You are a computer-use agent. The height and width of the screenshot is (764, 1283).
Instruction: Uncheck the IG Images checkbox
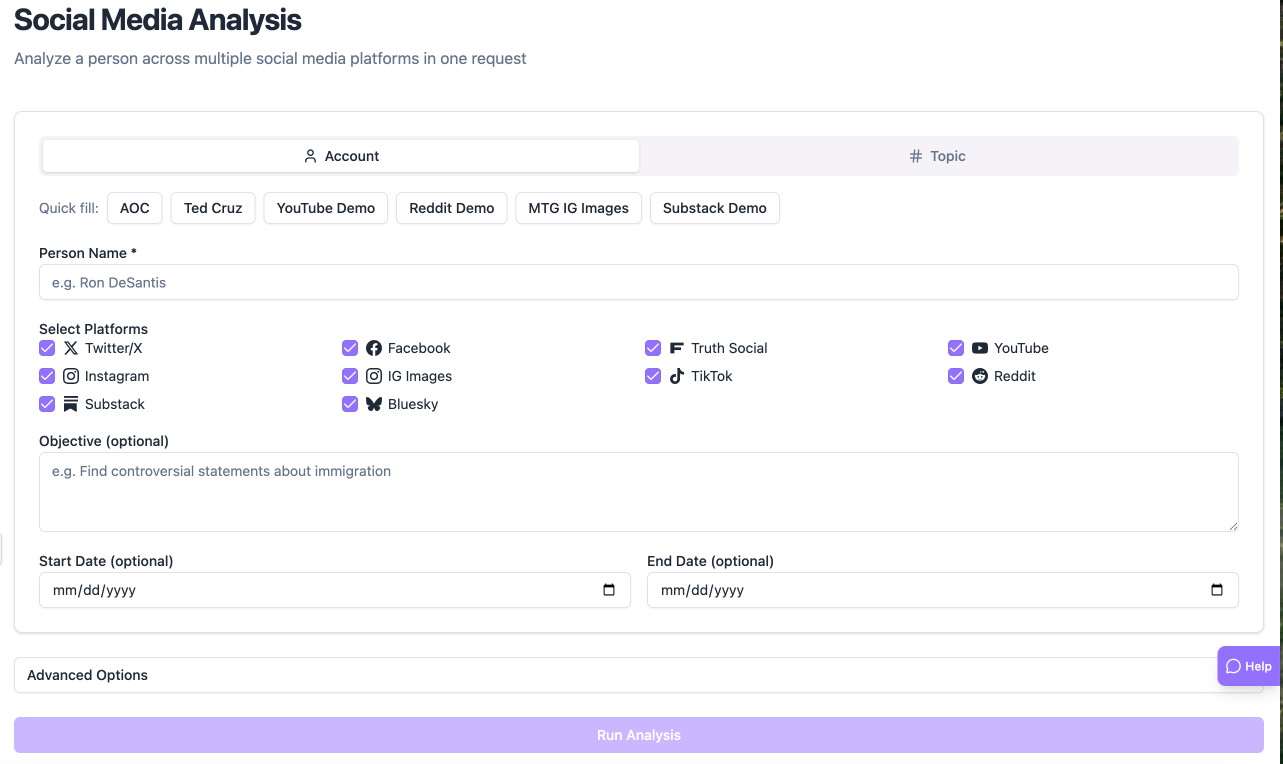coord(350,376)
